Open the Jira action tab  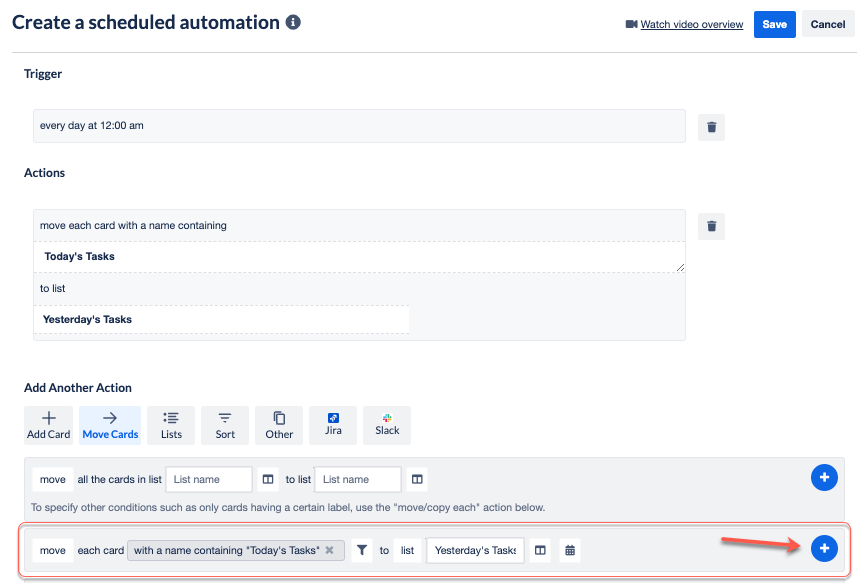333,425
